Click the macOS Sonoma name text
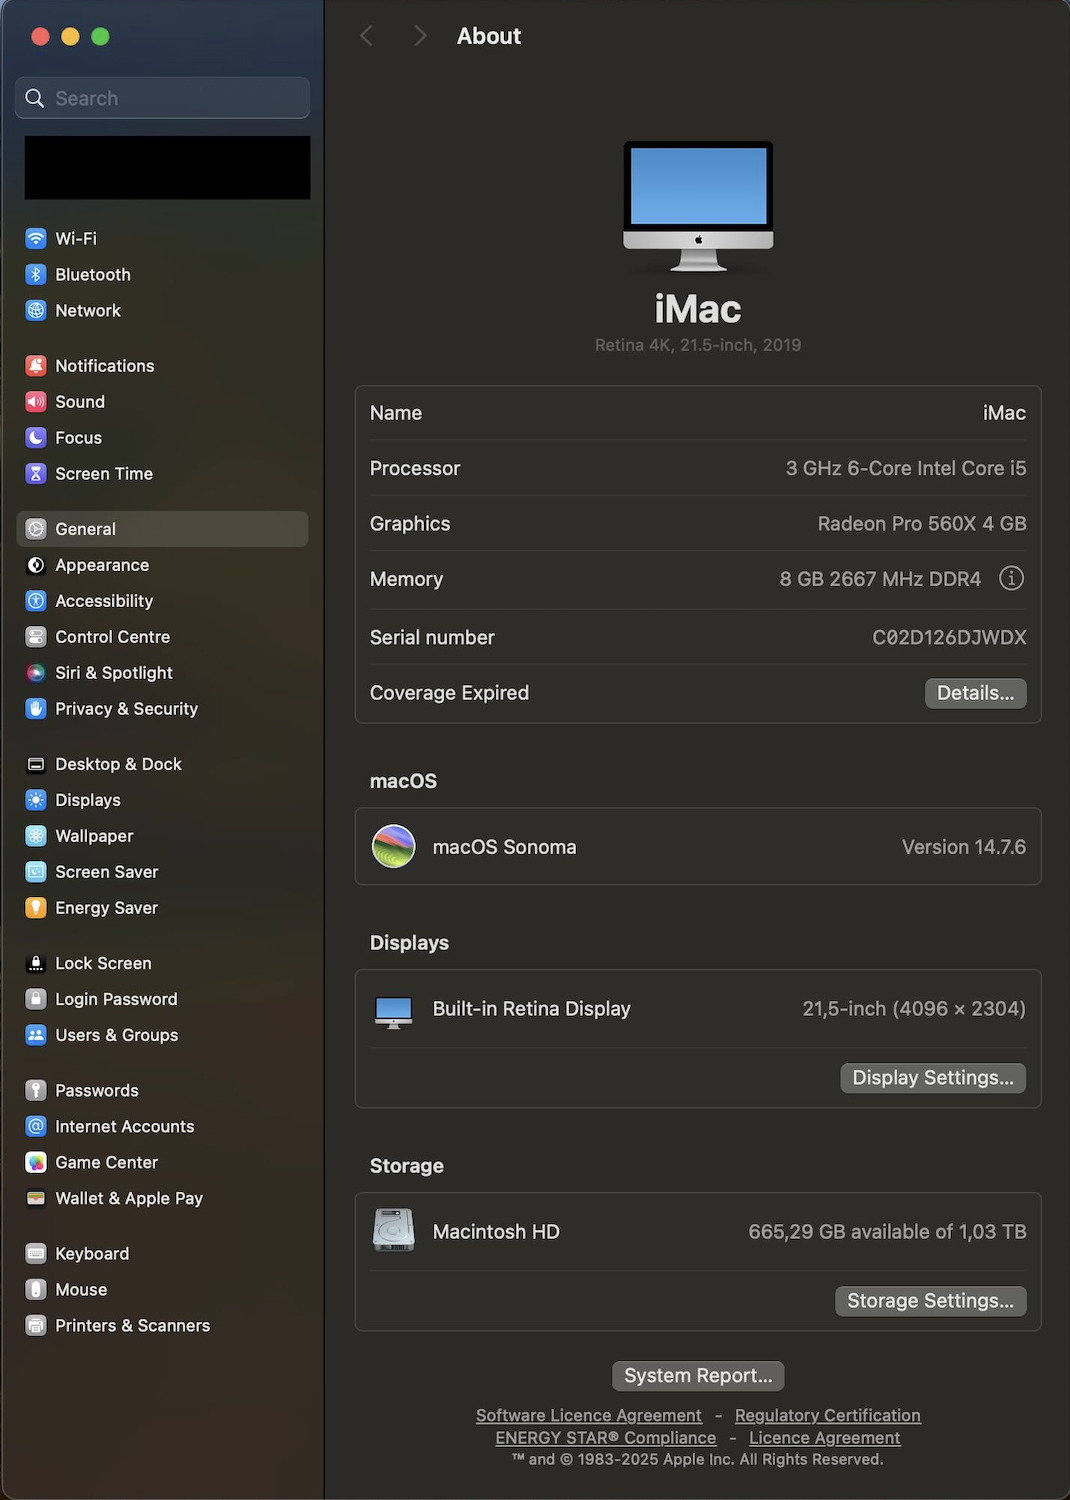Viewport: 1070px width, 1500px height. pos(504,847)
